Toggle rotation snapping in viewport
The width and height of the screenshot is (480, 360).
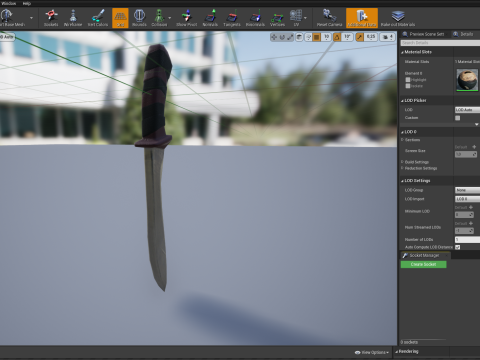click(x=337, y=37)
